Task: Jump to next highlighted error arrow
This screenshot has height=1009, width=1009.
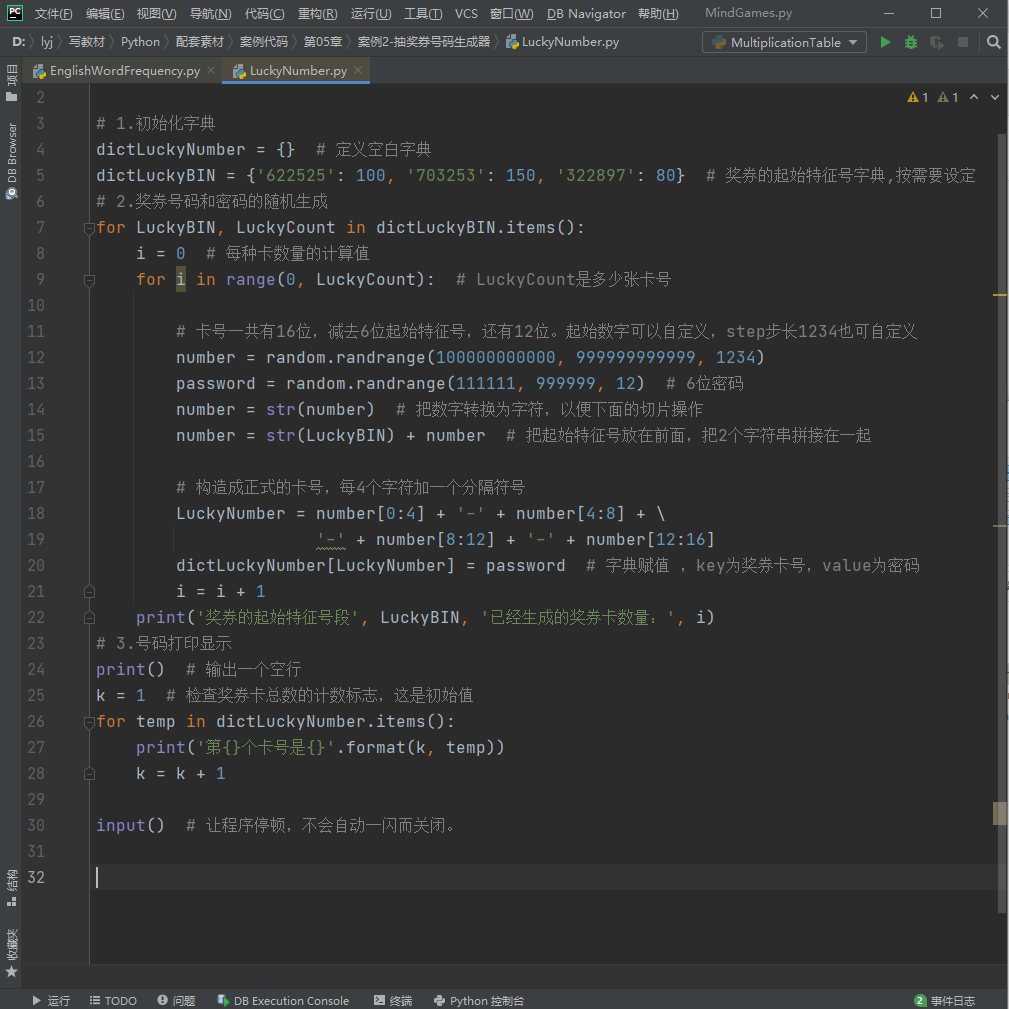Action: 996,97
